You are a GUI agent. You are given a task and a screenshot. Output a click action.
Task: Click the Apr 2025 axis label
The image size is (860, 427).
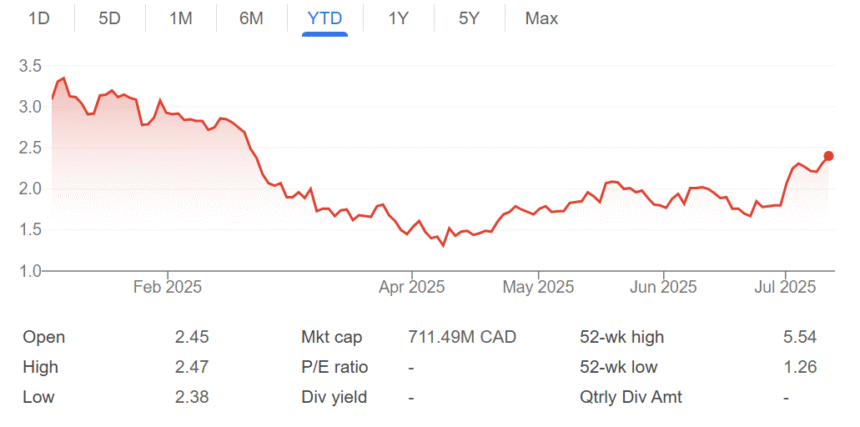412,287
